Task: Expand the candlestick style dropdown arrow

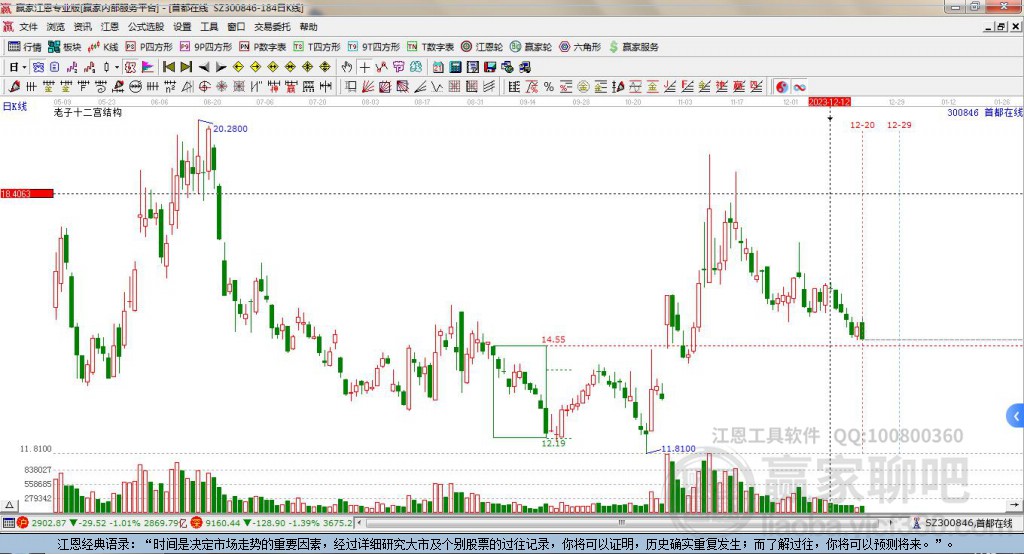Action: [x=117, y=67]
